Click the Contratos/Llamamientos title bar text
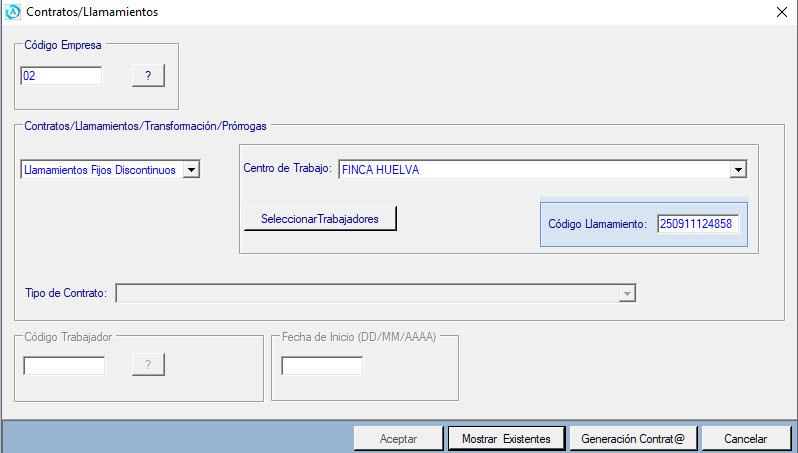 click(90, 13)
